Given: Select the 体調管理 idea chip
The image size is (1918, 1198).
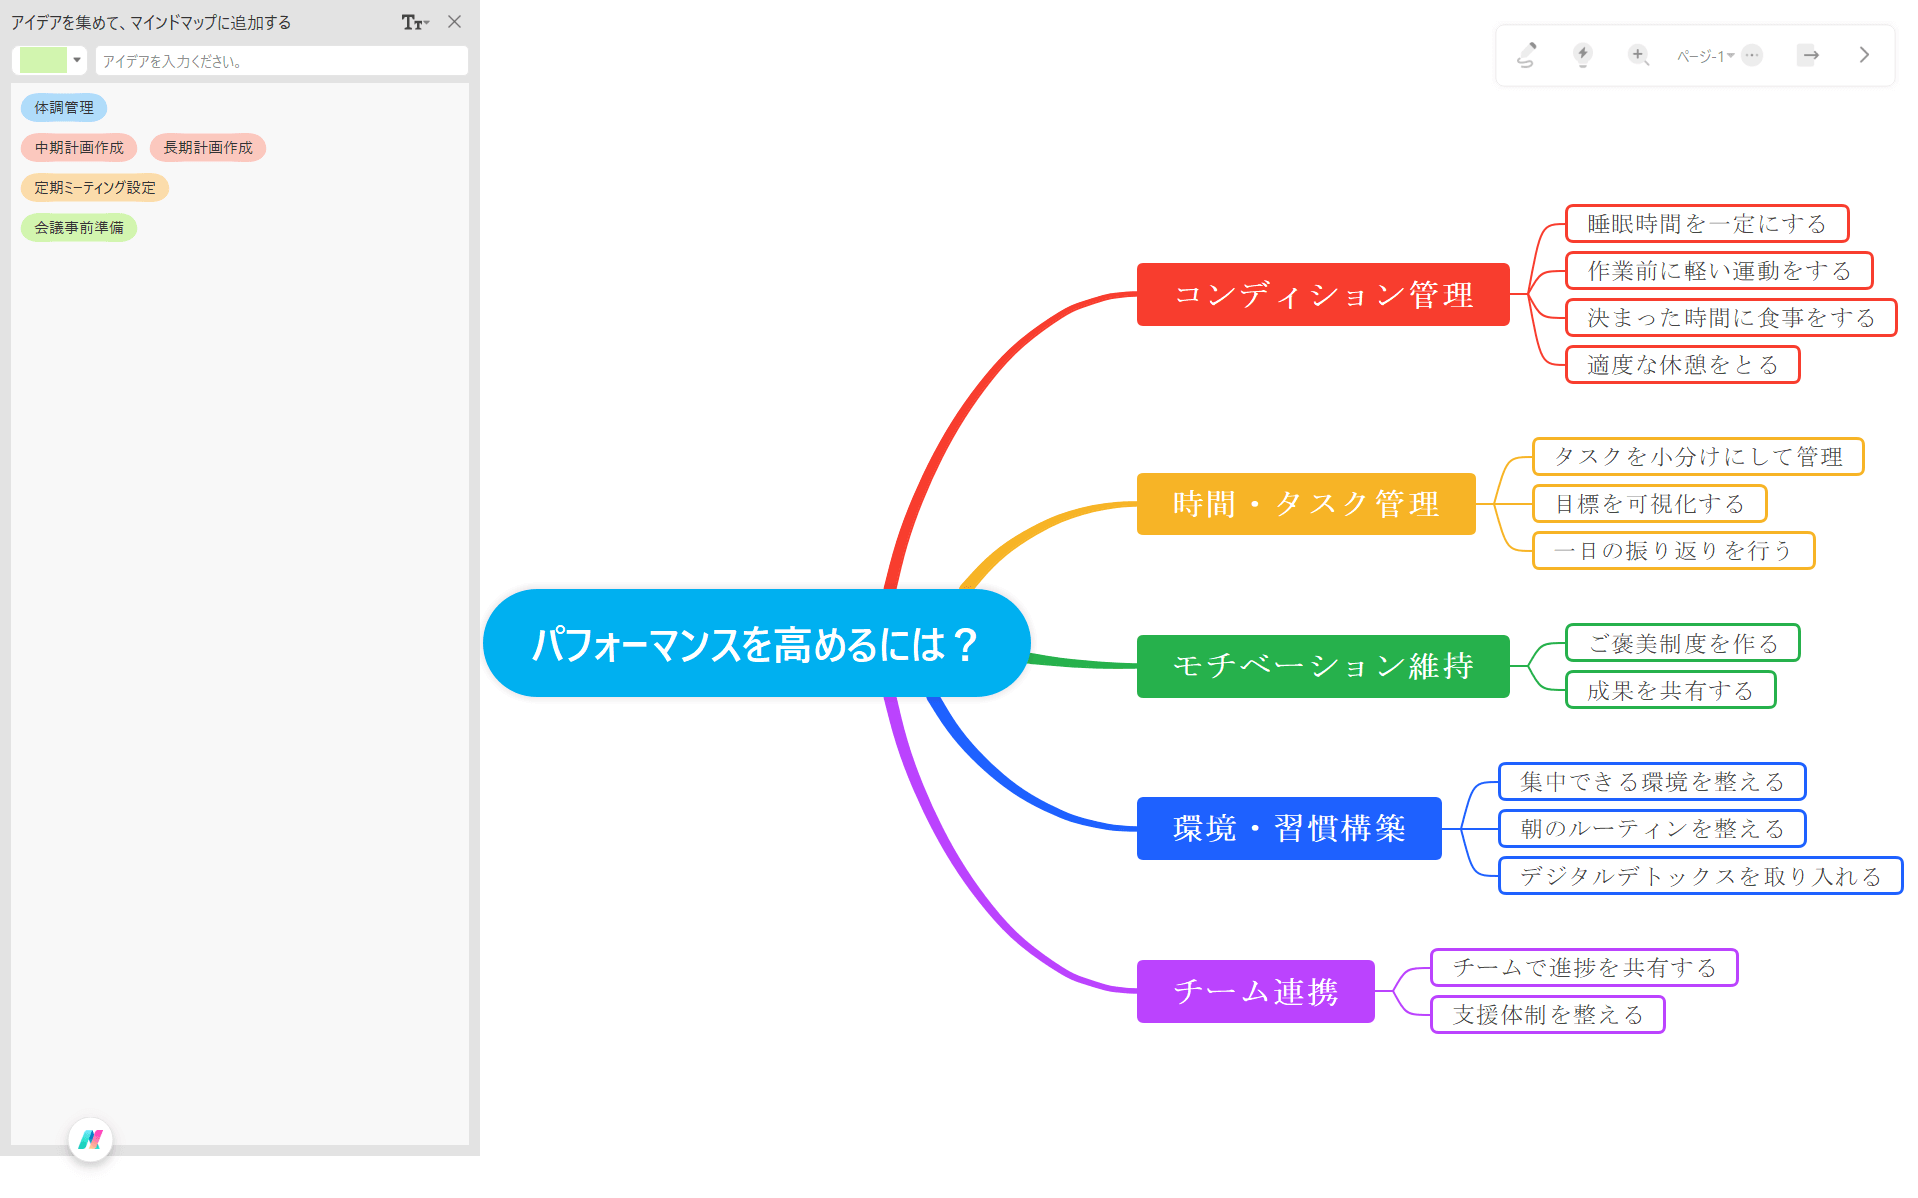Looking at the screenshot, I should [64, 107].
